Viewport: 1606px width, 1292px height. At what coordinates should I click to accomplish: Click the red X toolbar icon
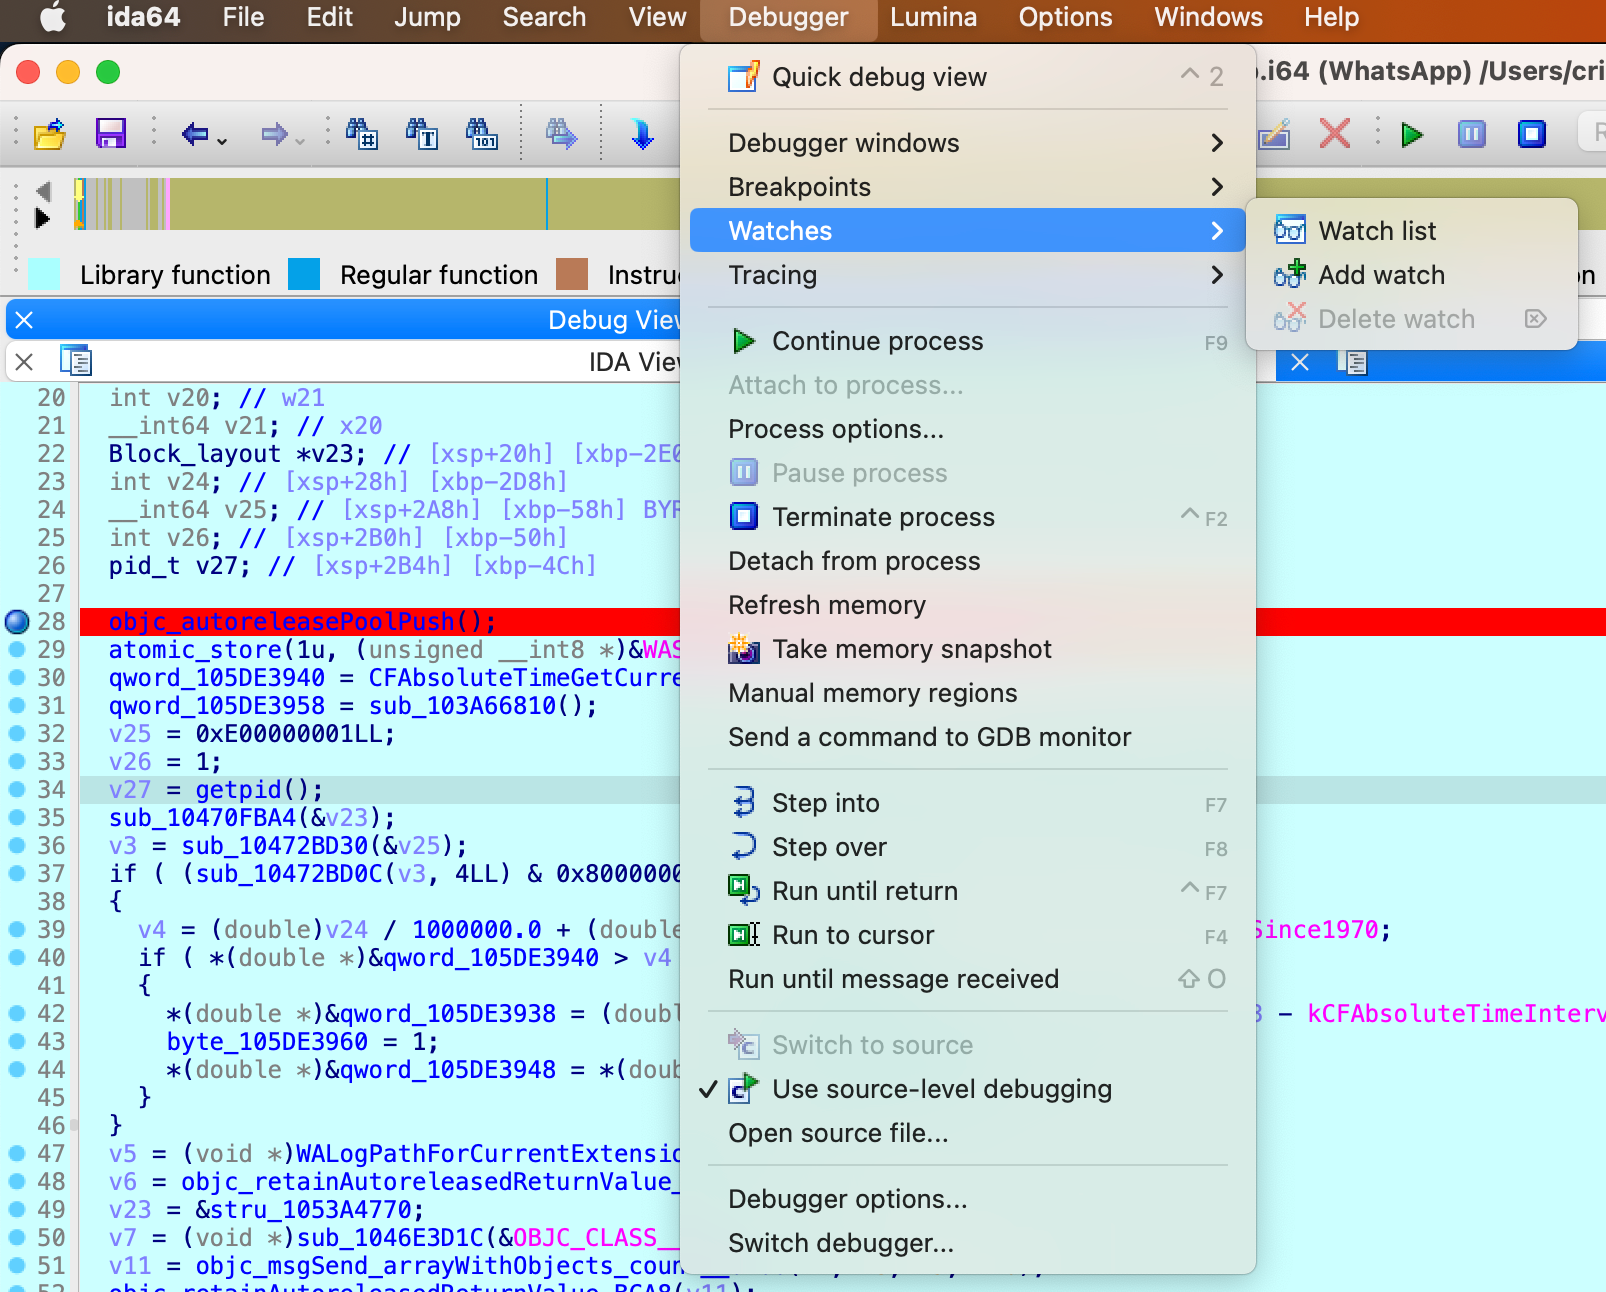(1334, 134)
